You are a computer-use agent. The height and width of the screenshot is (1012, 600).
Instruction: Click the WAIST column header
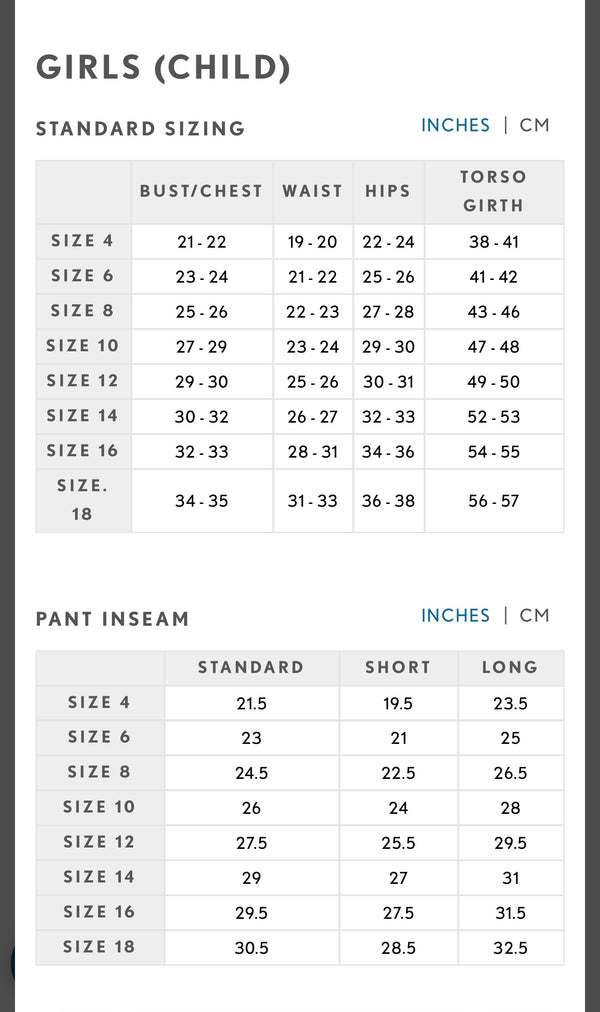click(x=313, y=192)
